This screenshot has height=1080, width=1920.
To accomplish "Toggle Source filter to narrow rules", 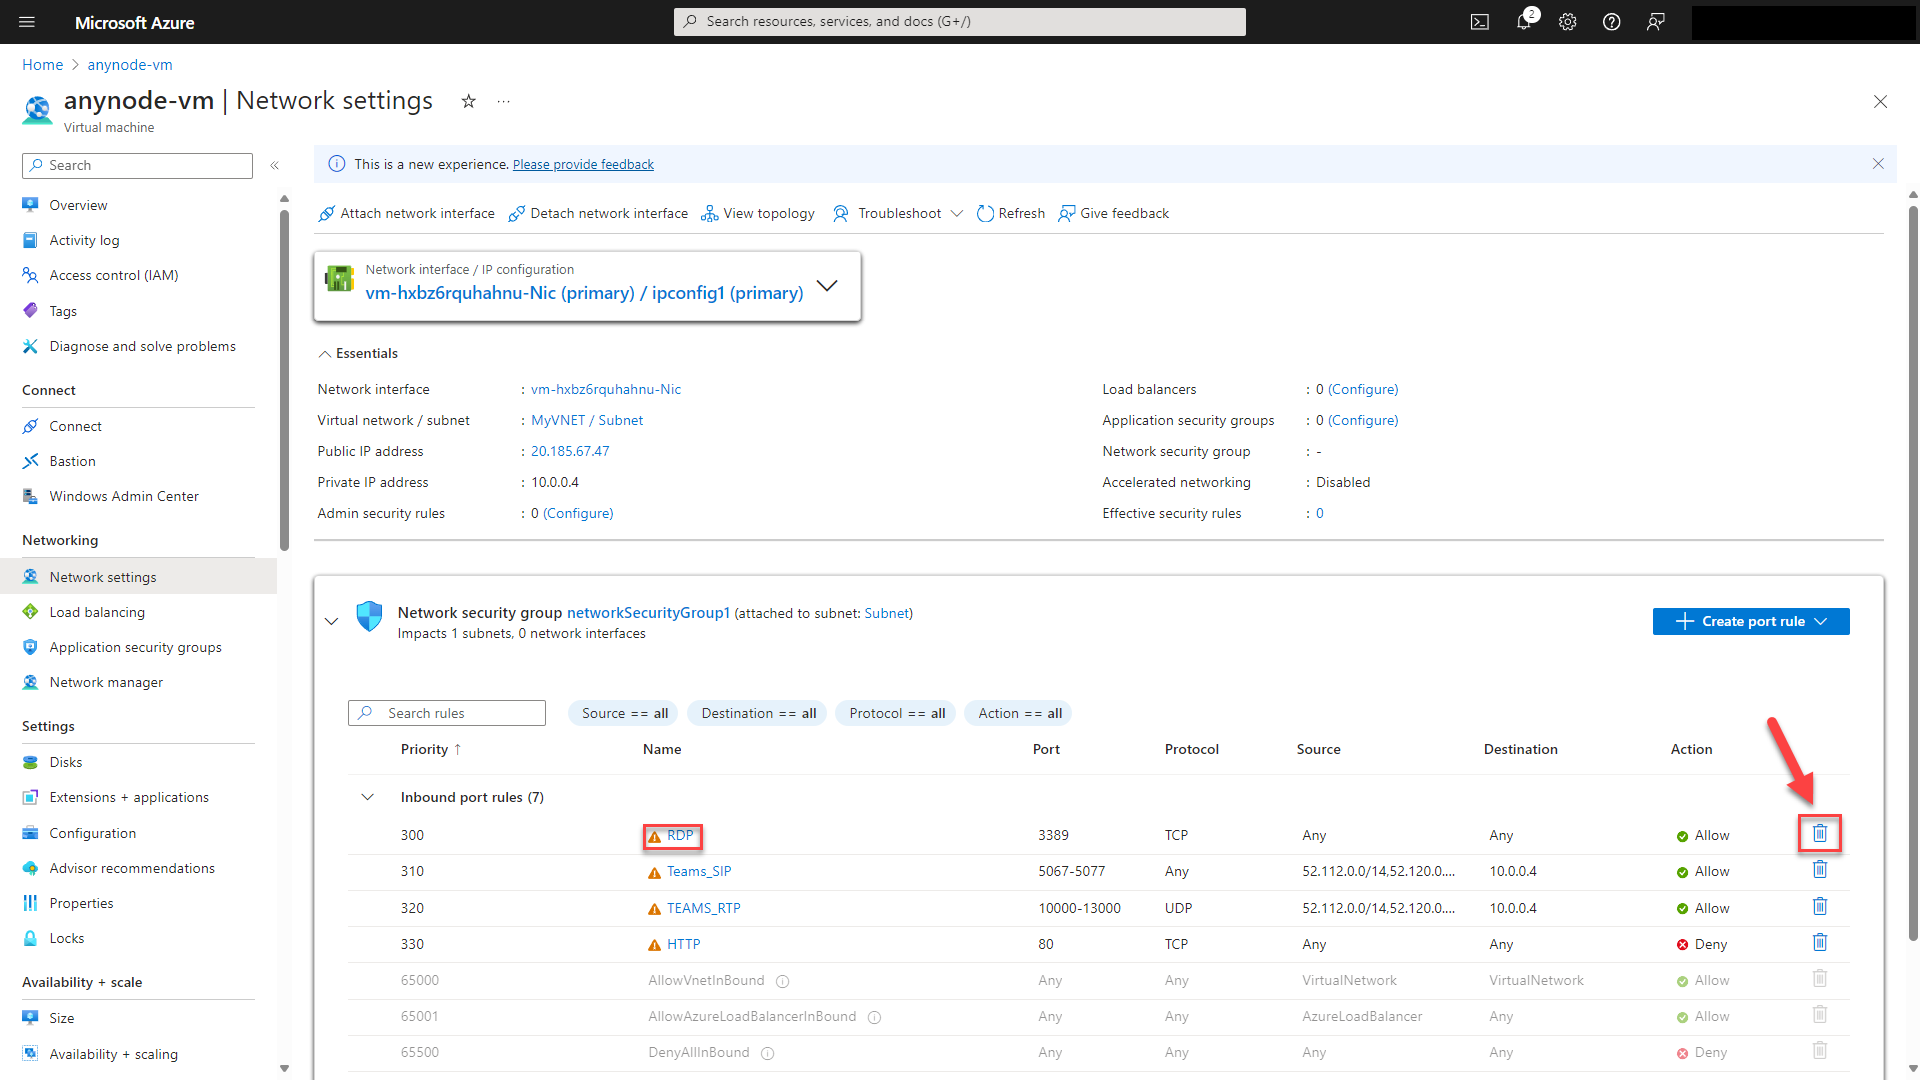I will (624, 712).
